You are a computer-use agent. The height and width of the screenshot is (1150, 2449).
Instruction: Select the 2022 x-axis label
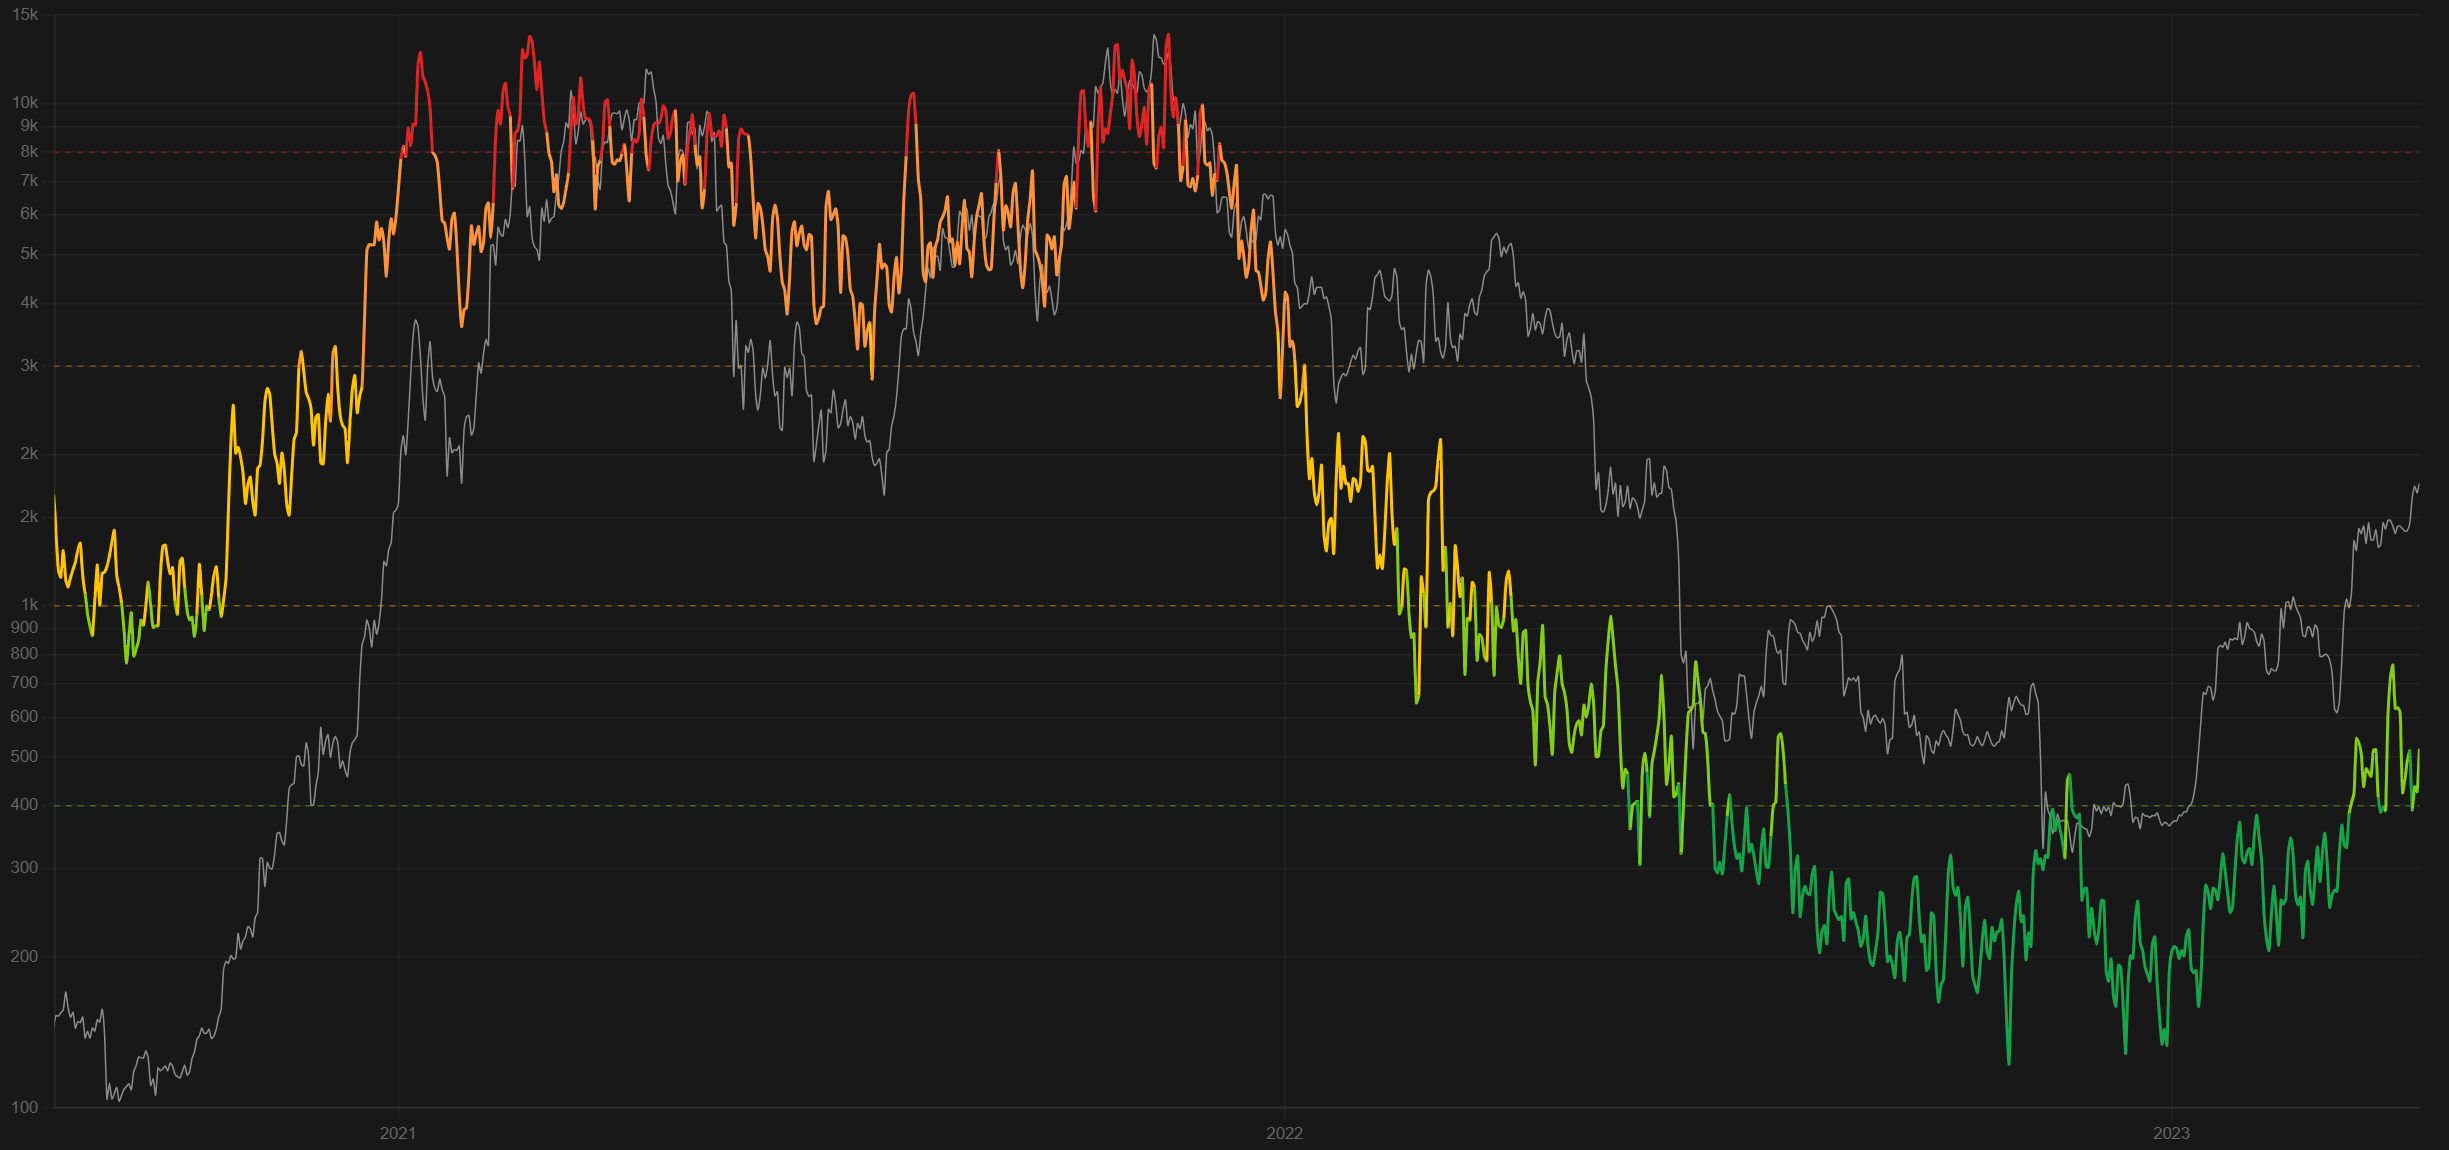(x=1284, y=1133)
